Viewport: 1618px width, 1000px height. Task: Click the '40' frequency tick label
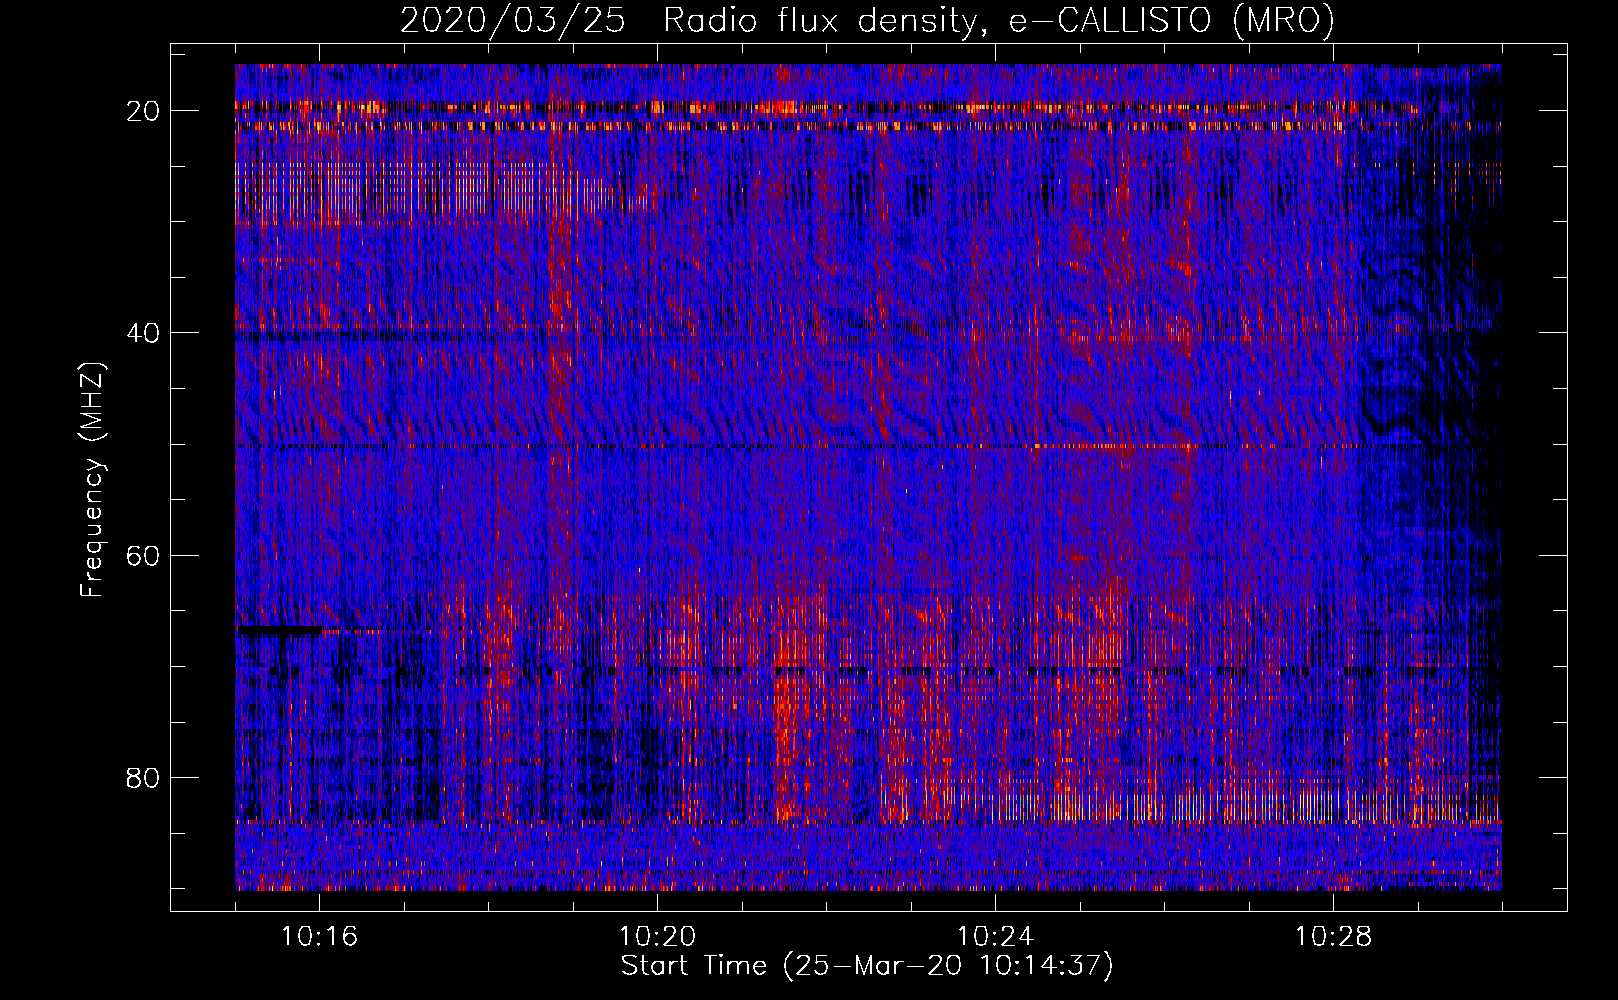point(144,333)
